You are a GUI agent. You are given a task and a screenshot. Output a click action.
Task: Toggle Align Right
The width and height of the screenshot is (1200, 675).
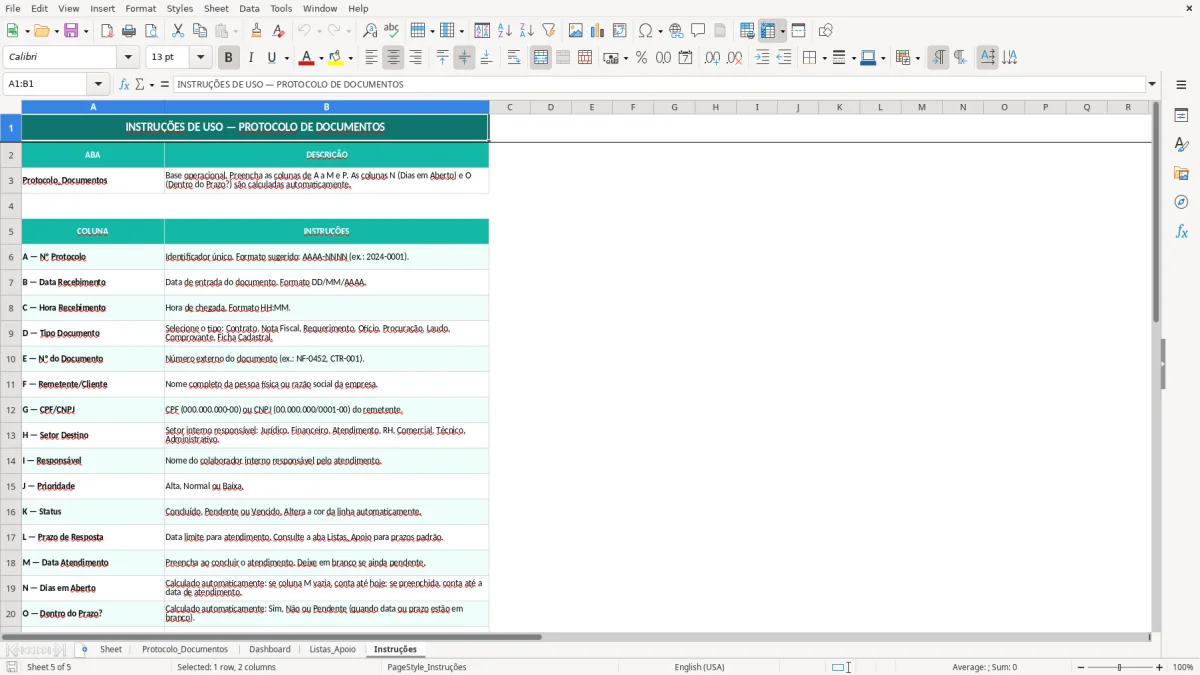(415, 58)
